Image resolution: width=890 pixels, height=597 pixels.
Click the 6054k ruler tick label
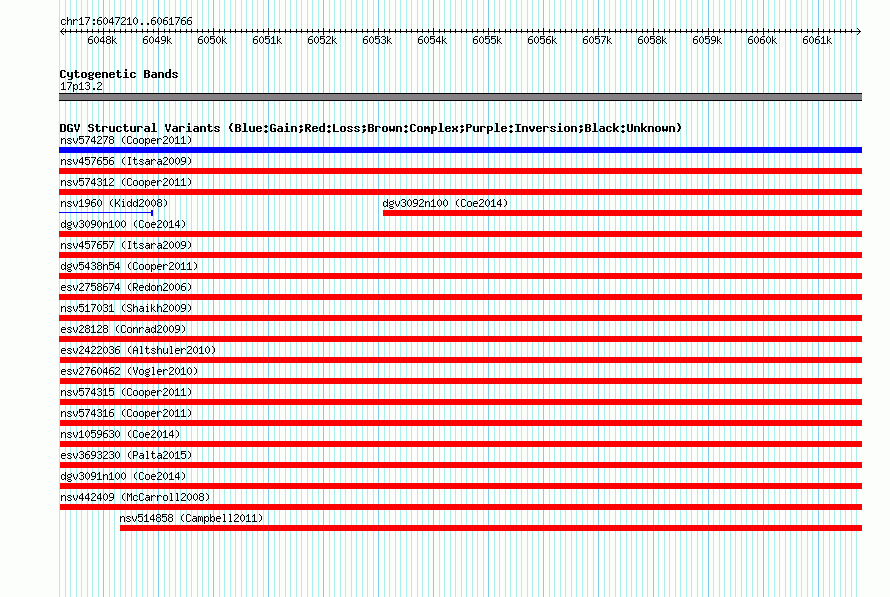tap(432, 40)
